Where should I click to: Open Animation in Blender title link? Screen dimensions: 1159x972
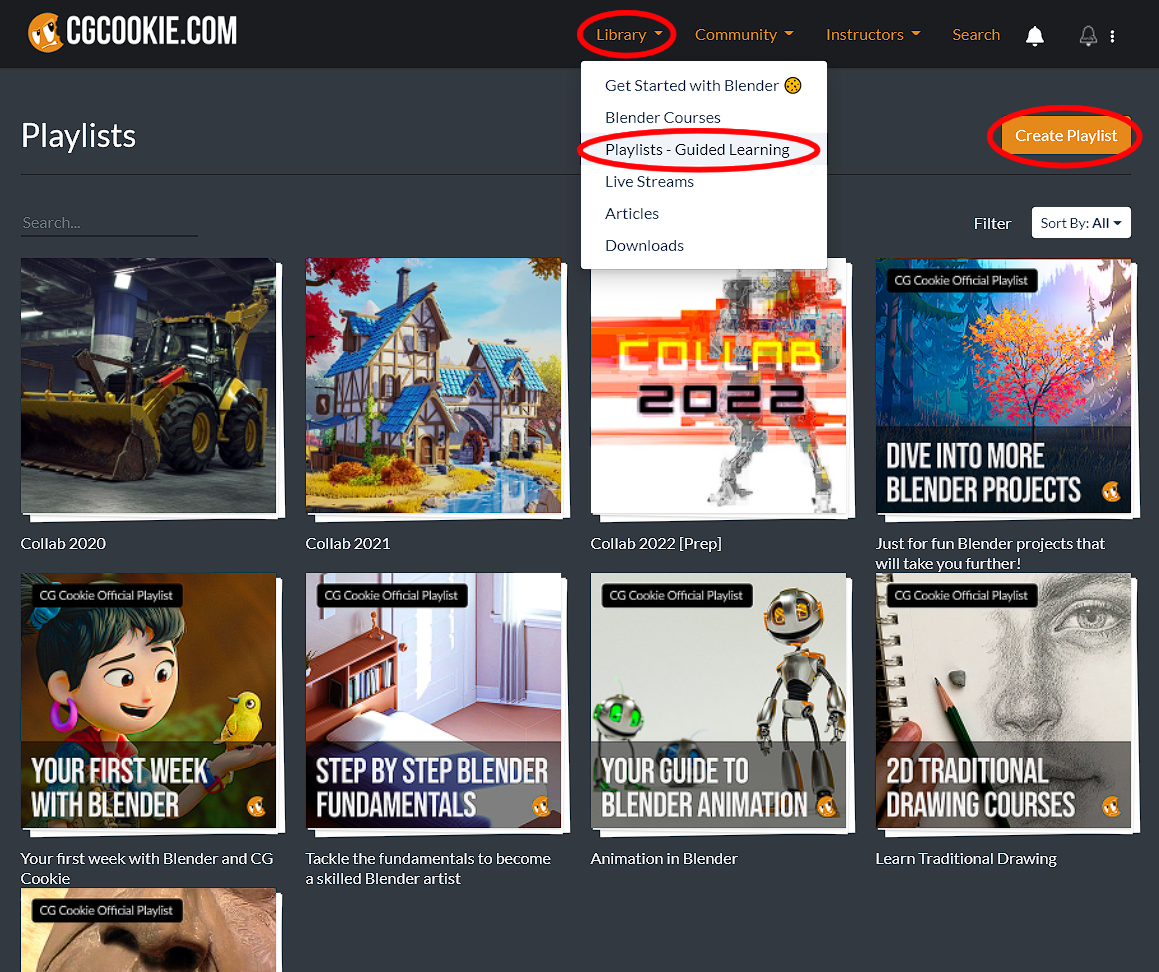tap(664, 858)
